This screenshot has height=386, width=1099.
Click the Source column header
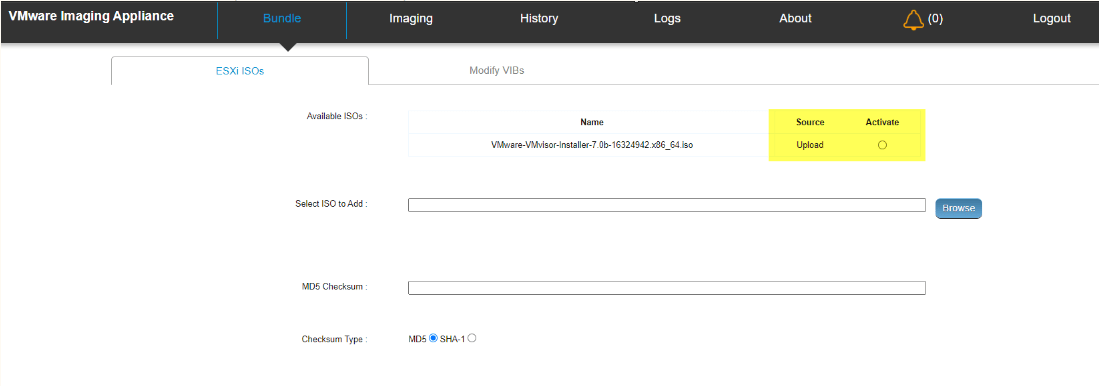click(810, 122)
